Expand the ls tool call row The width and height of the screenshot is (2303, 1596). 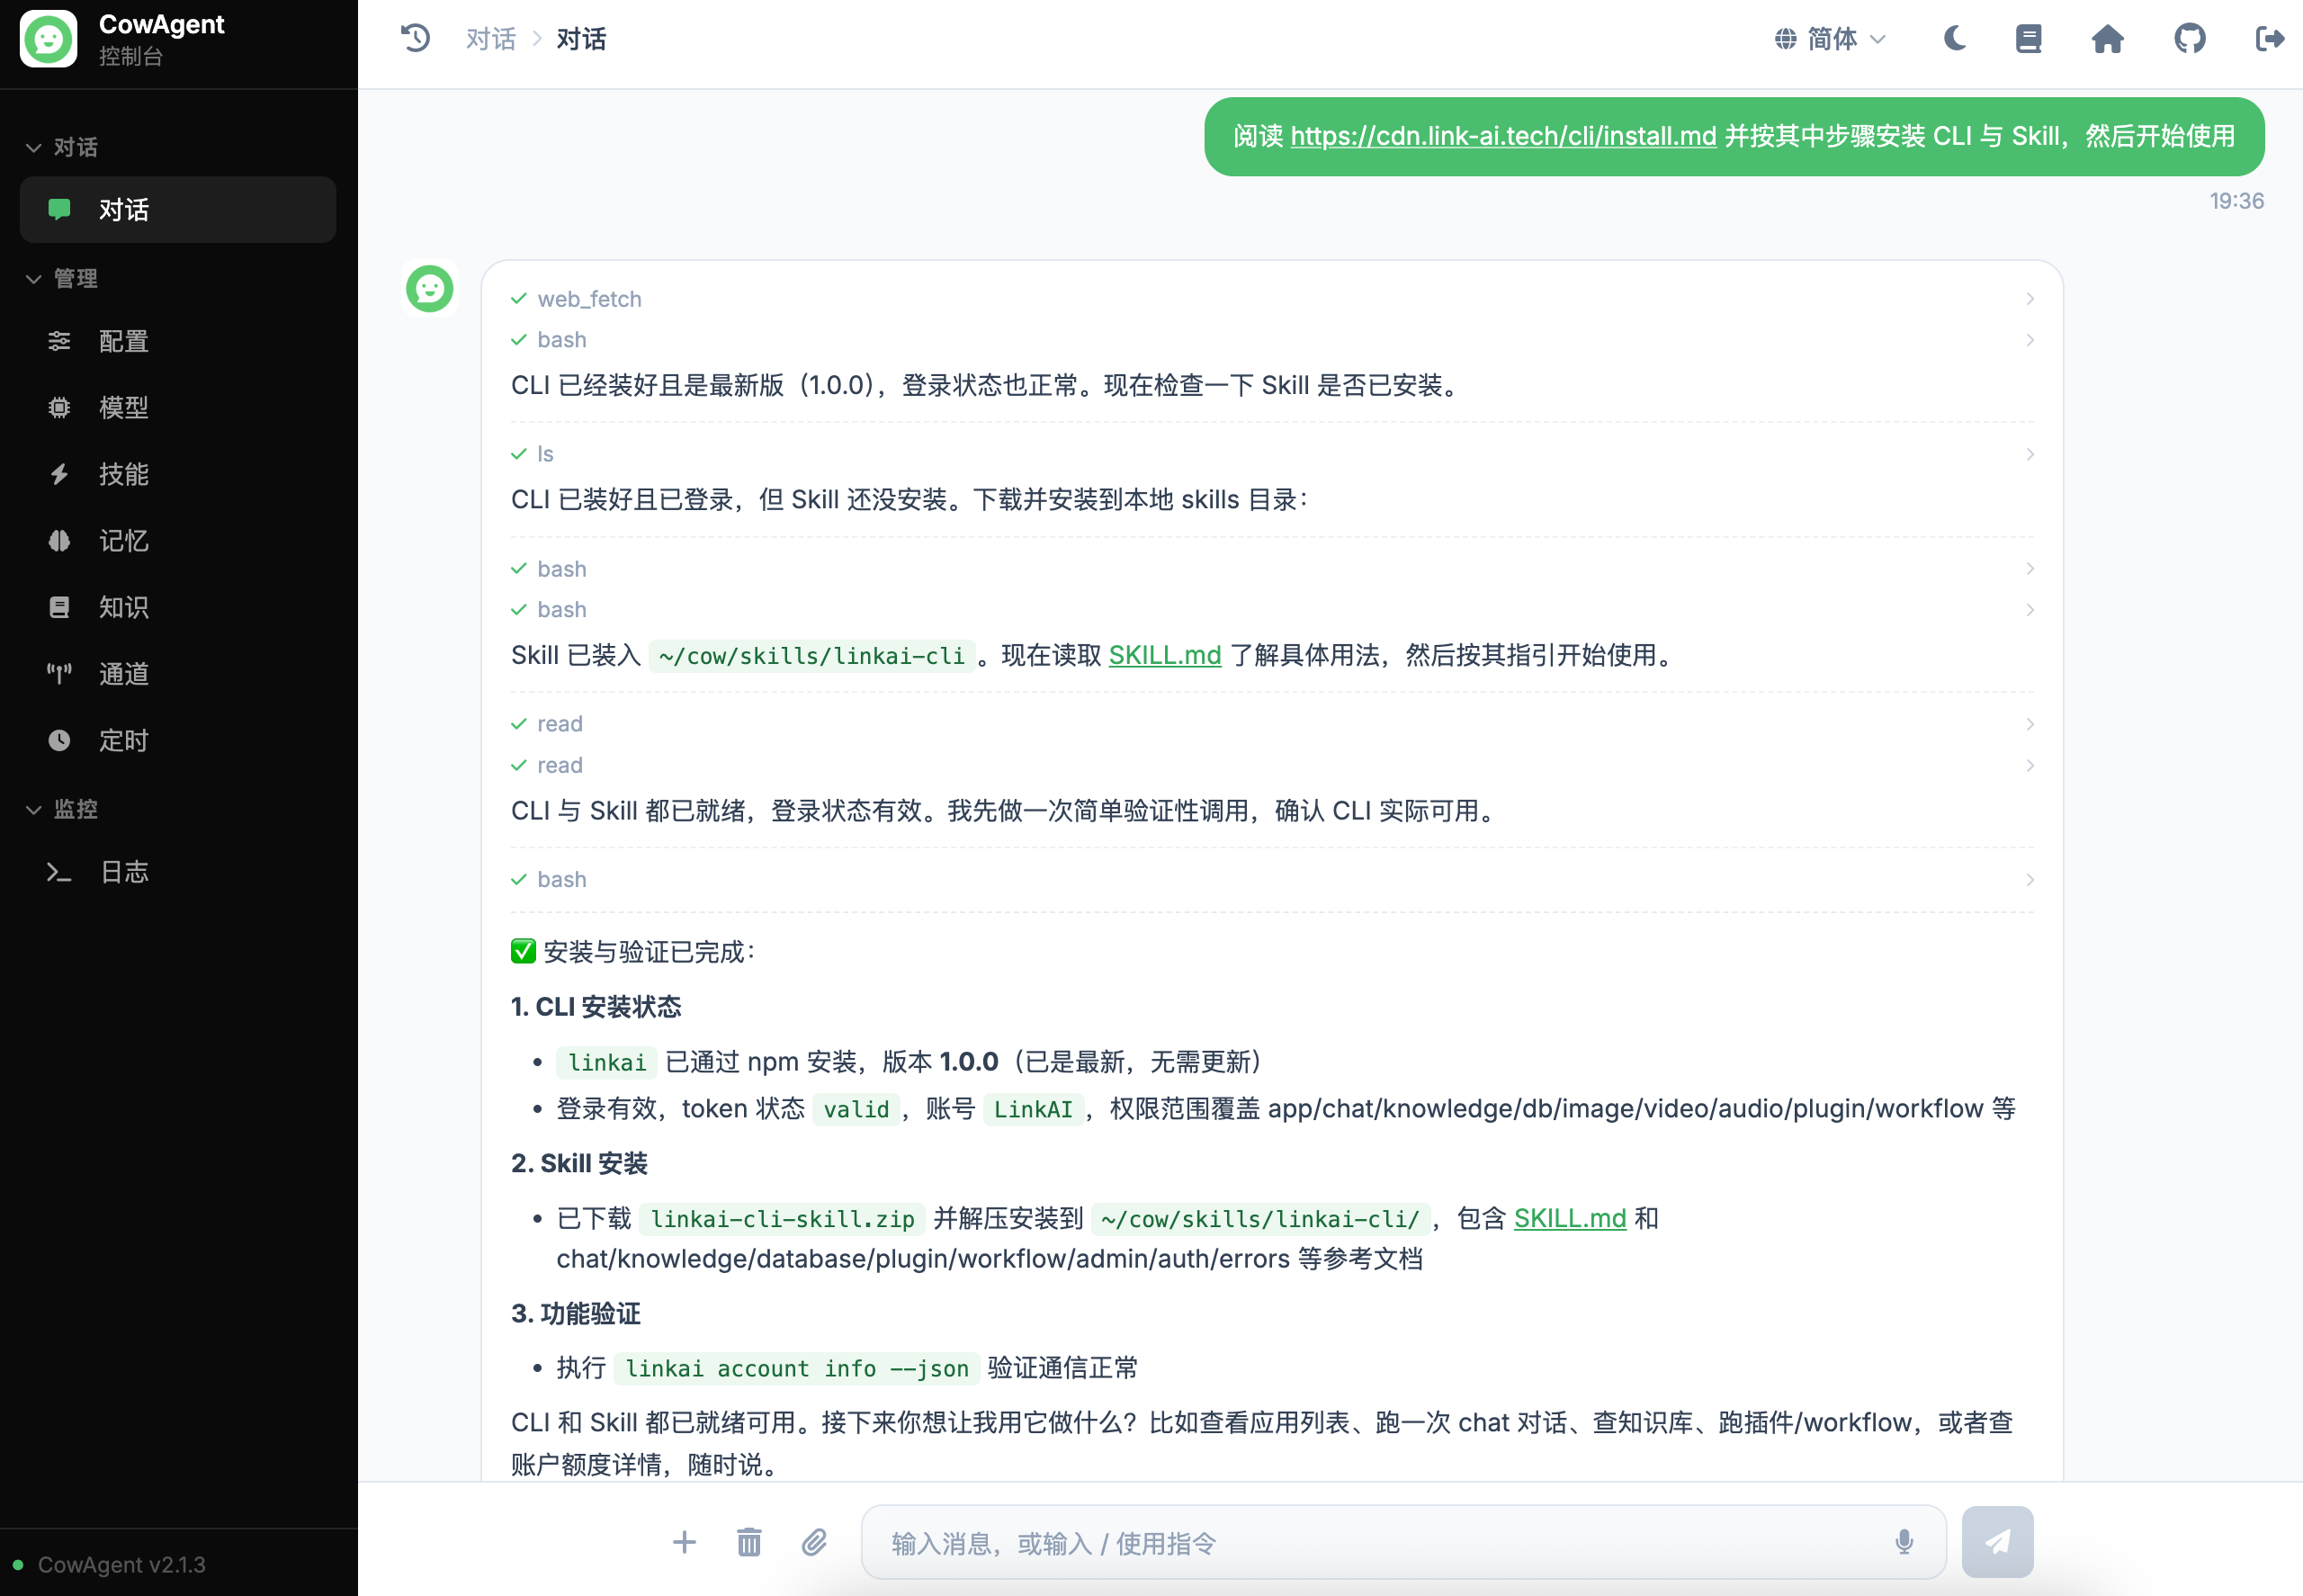(1272, 454)
